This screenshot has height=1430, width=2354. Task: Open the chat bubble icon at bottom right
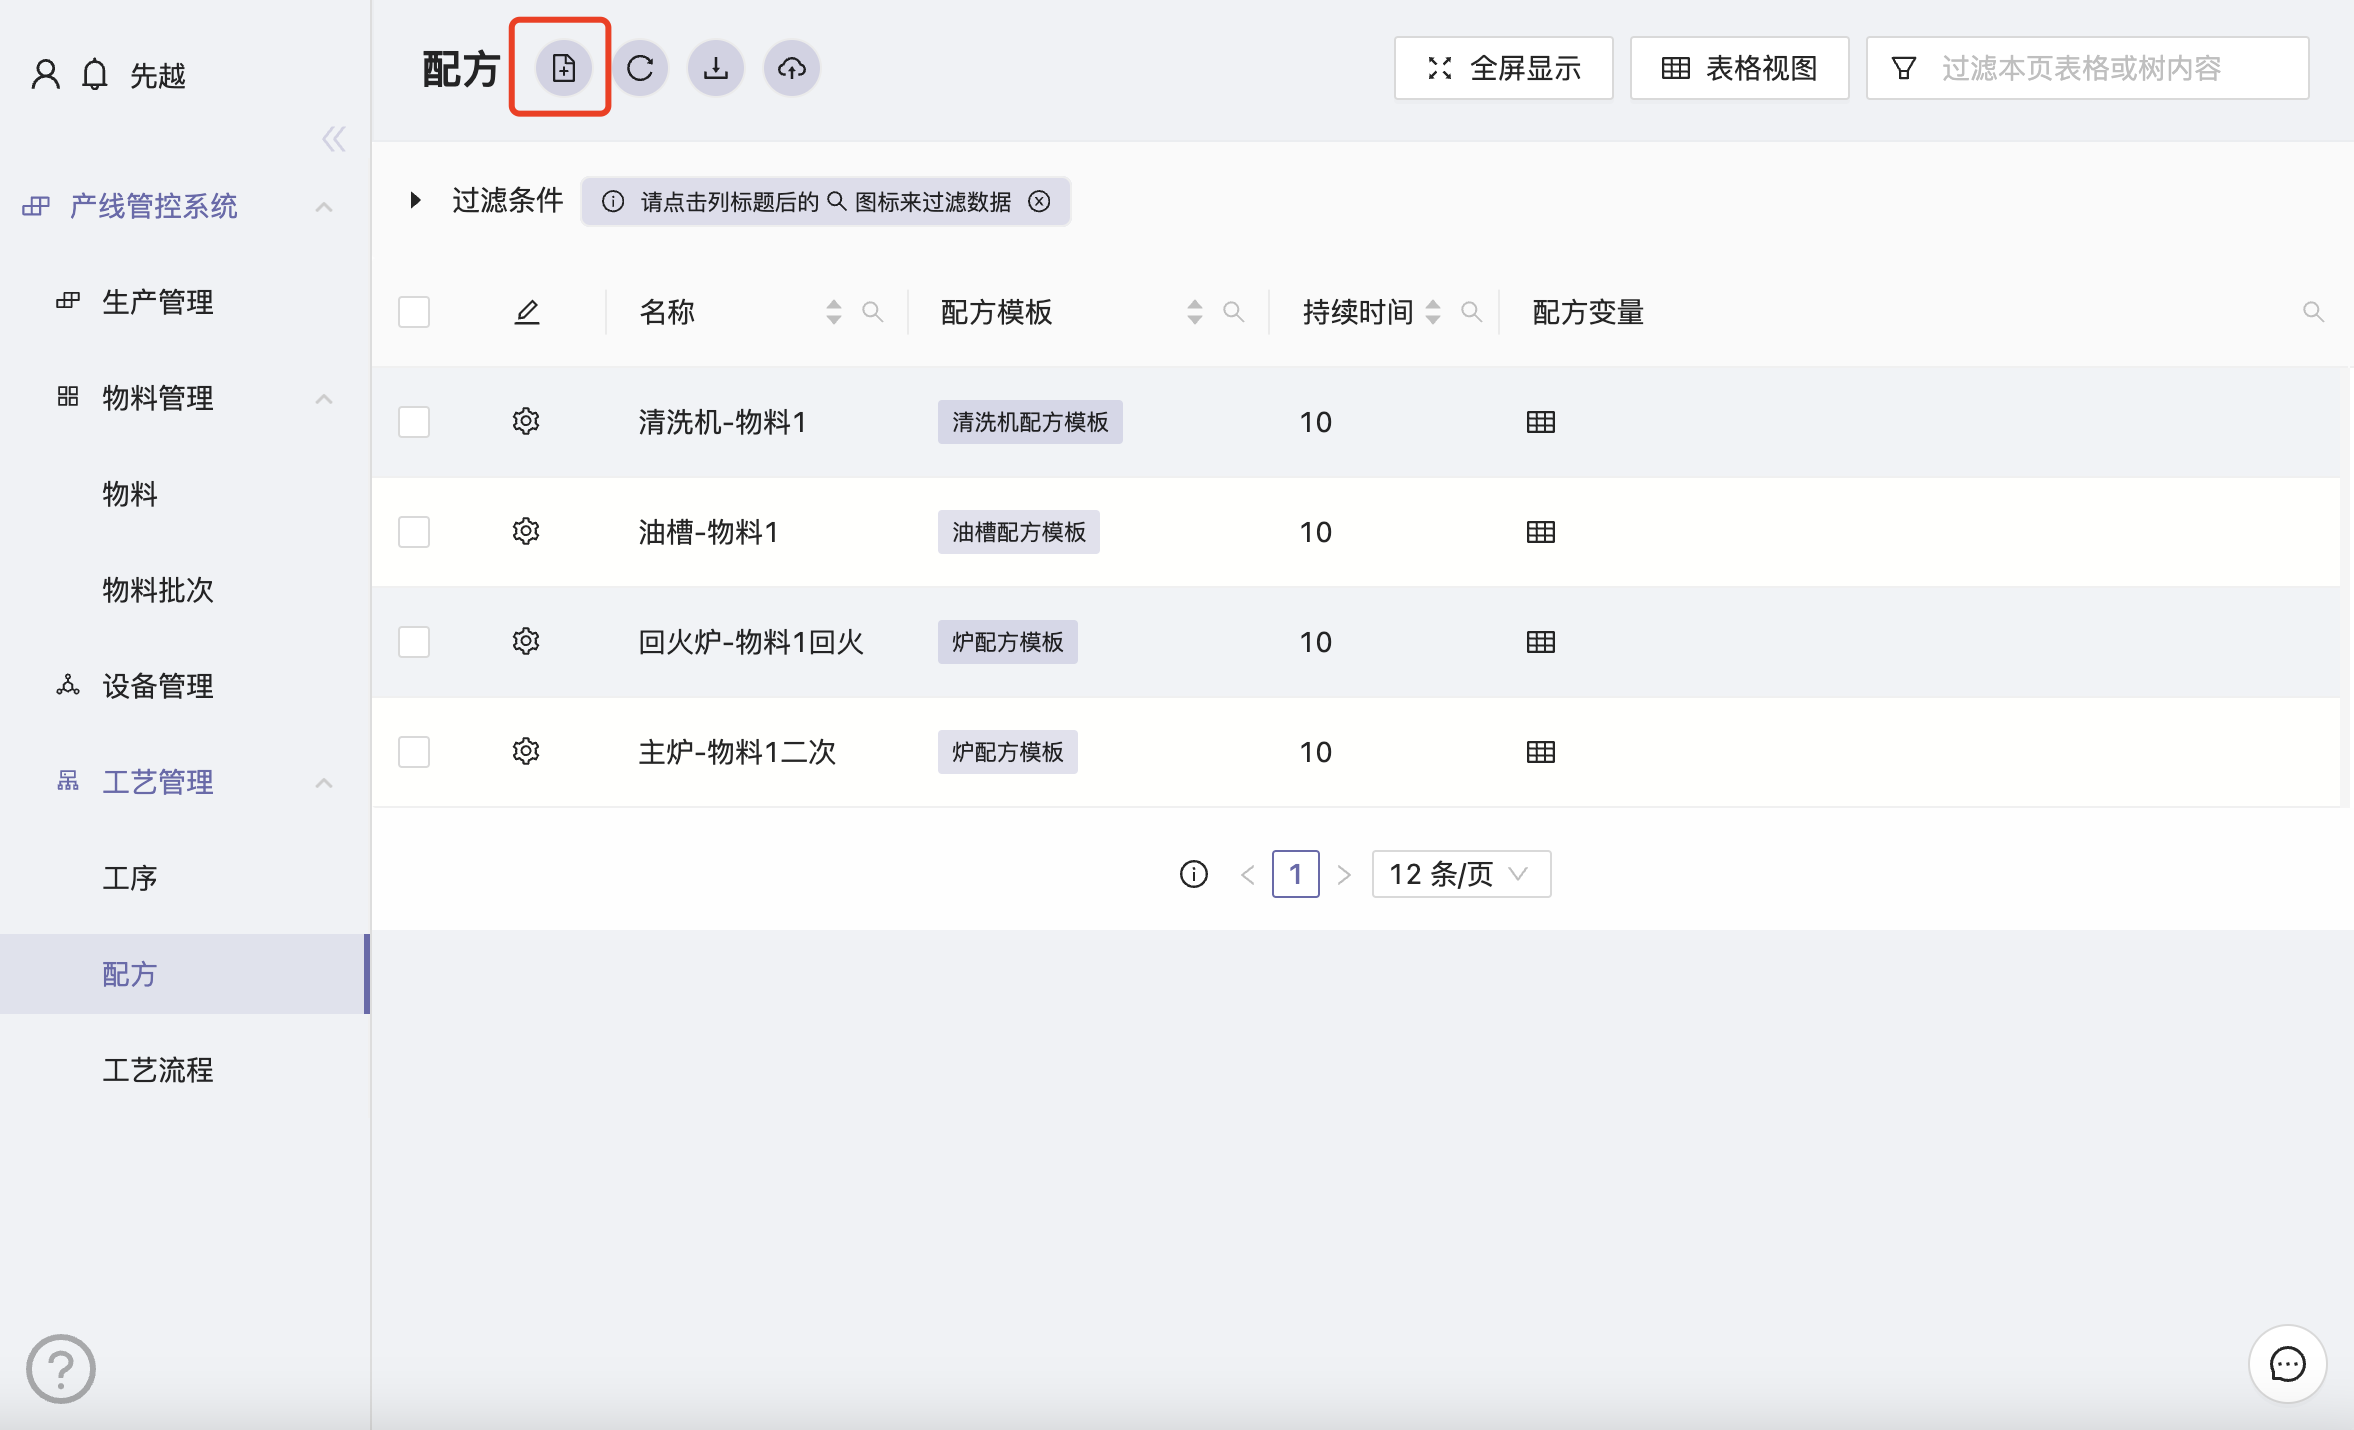(x=2287, y=1364)
